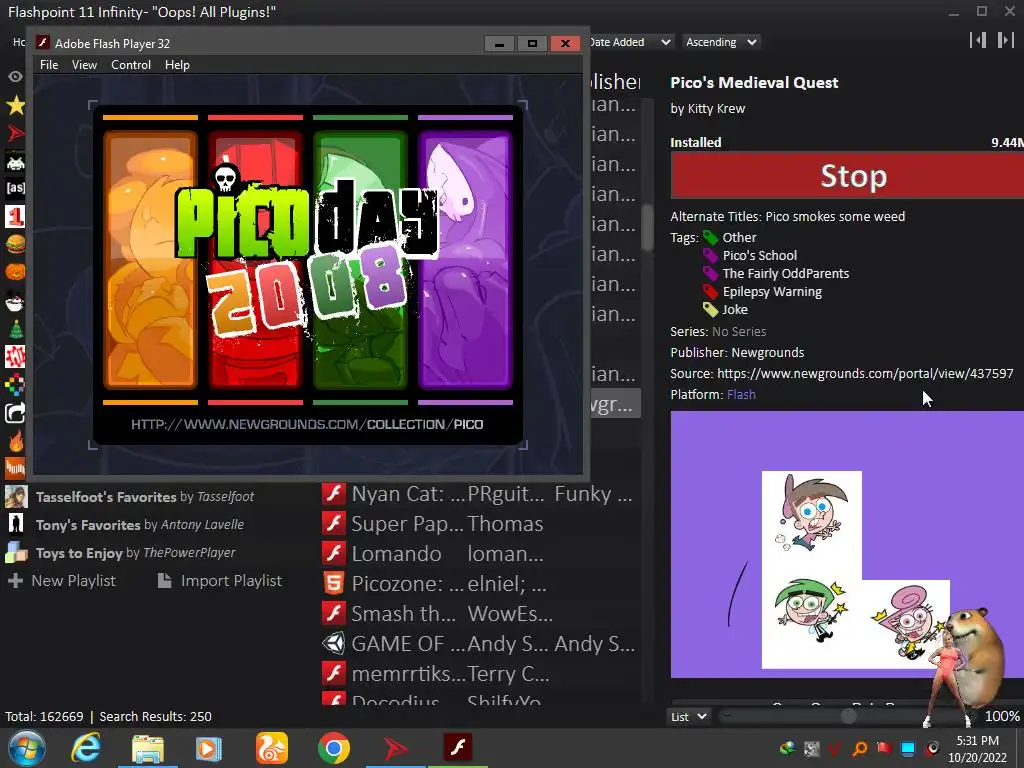Open the Other tag
The width and height of the screenshot is (1024, 768).
739,238
